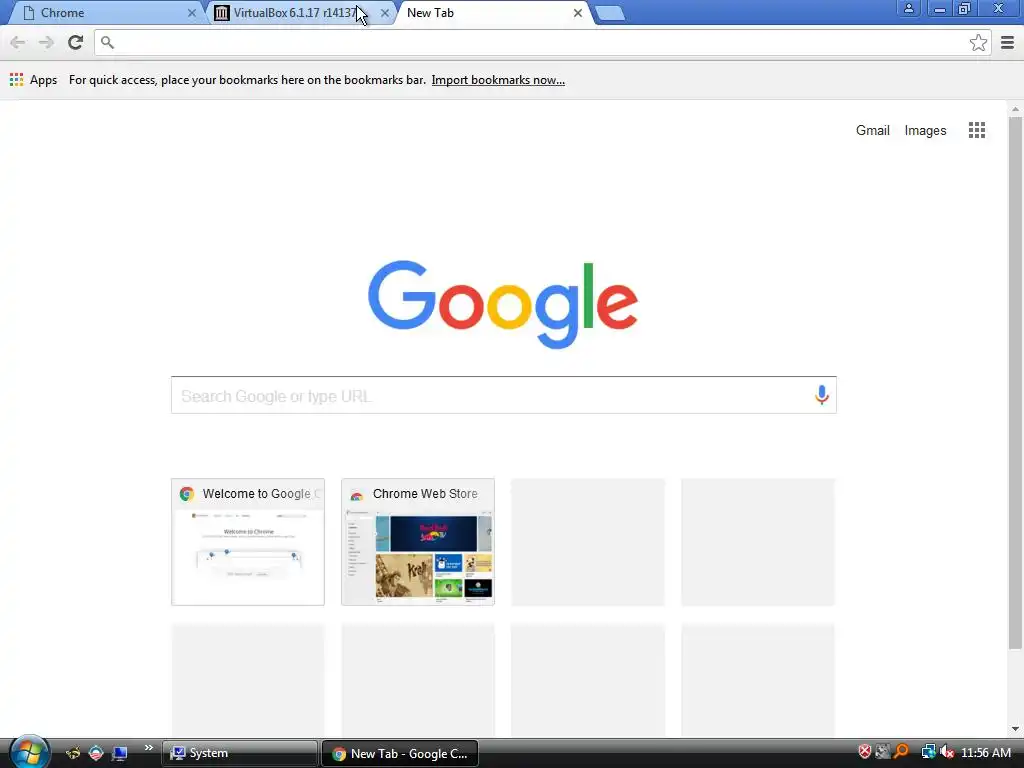The height and width of the screenshot is (768, 1024).
Task: Click Import bookmarks now link
Action: [498, 80]
